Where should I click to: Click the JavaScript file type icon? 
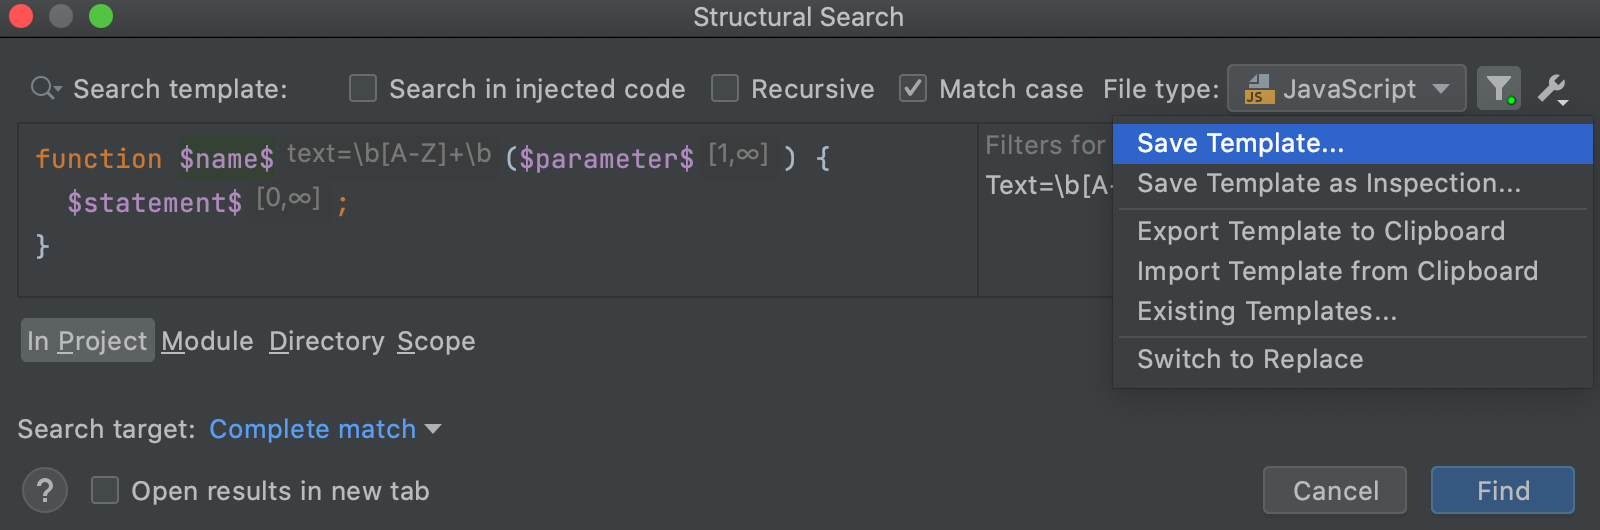[1259, 89]
